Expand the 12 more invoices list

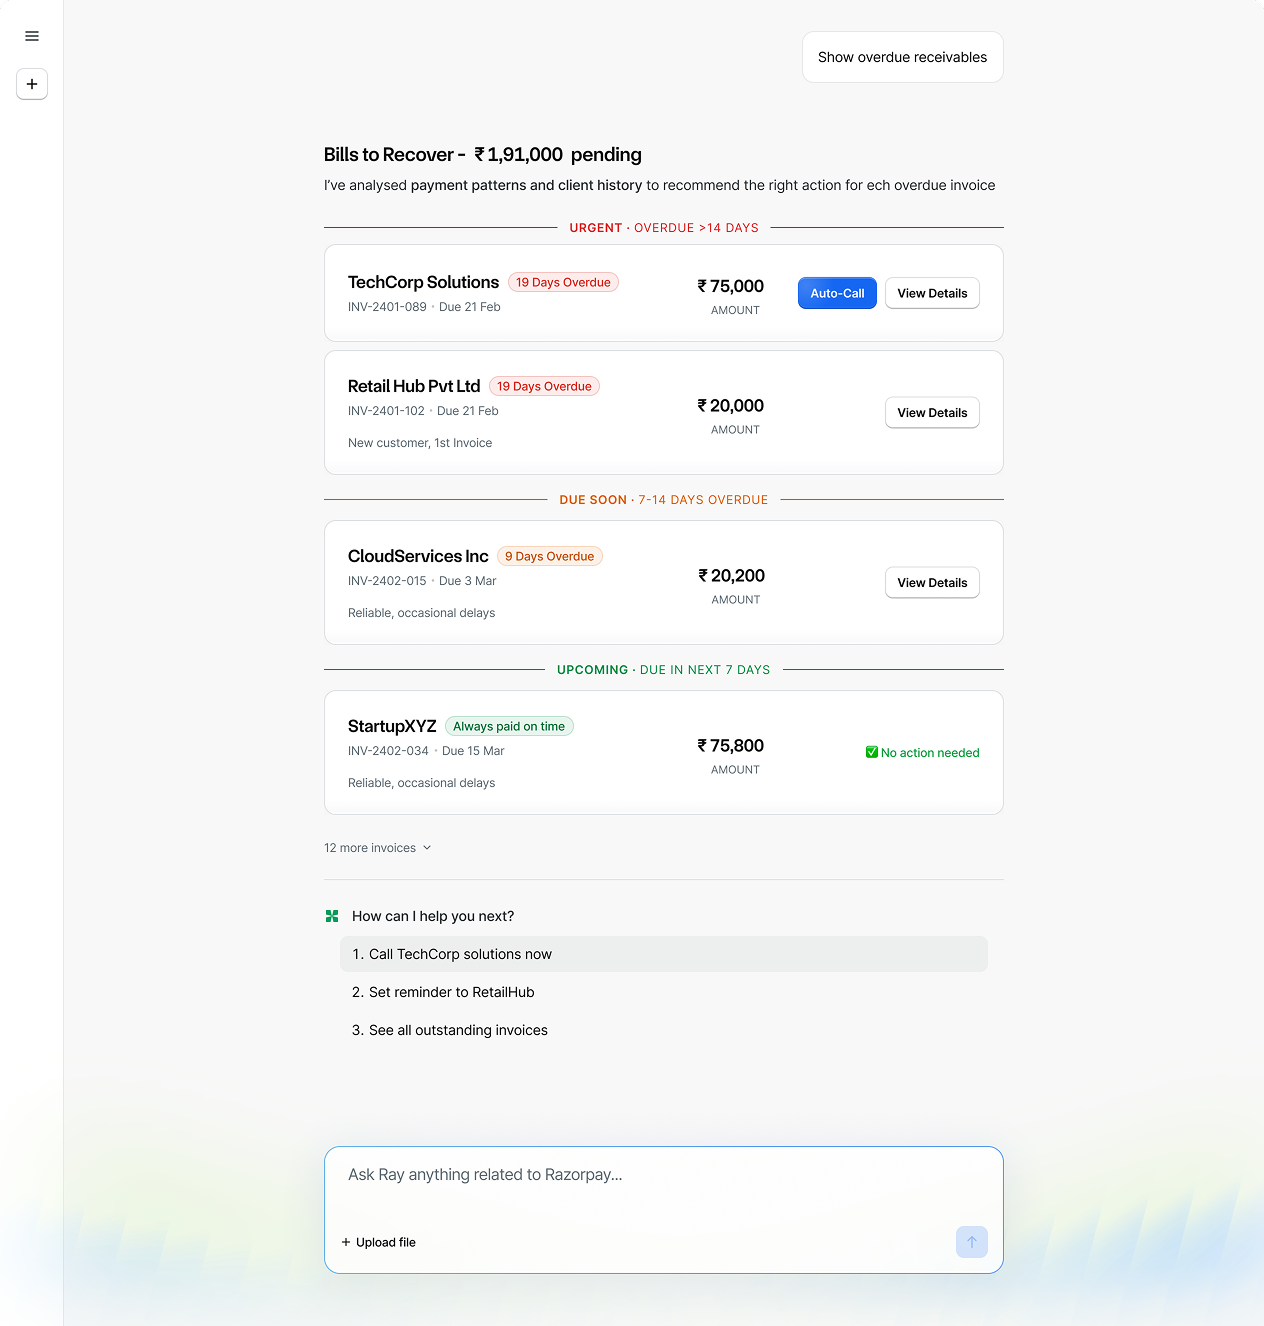pos(377,848)
